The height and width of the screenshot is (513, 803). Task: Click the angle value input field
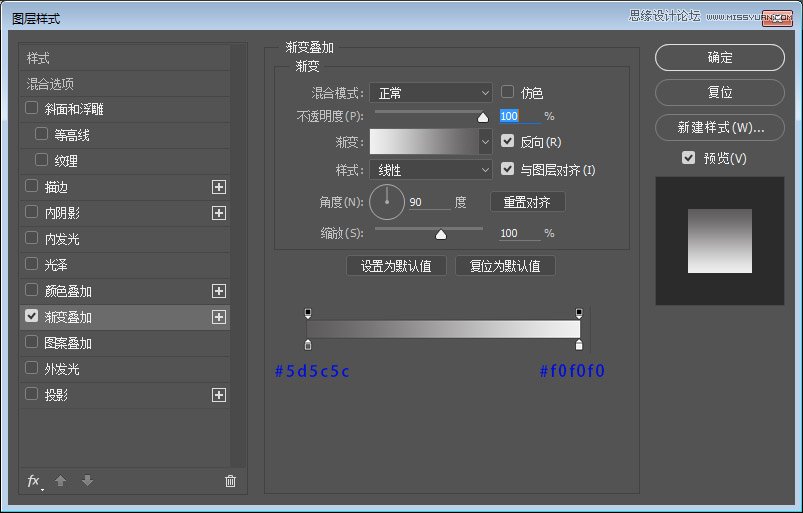point(428,202)
